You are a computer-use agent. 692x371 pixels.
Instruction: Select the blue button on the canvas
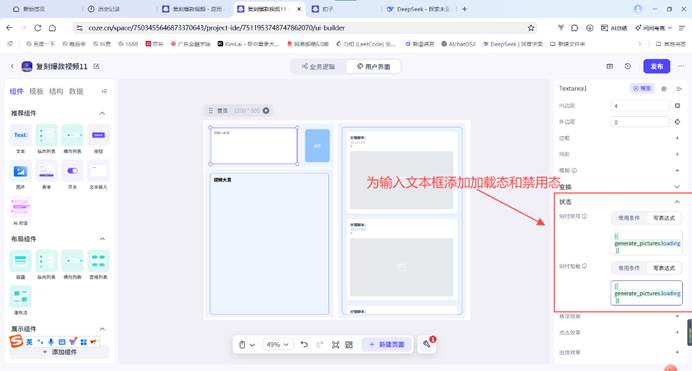317,146
